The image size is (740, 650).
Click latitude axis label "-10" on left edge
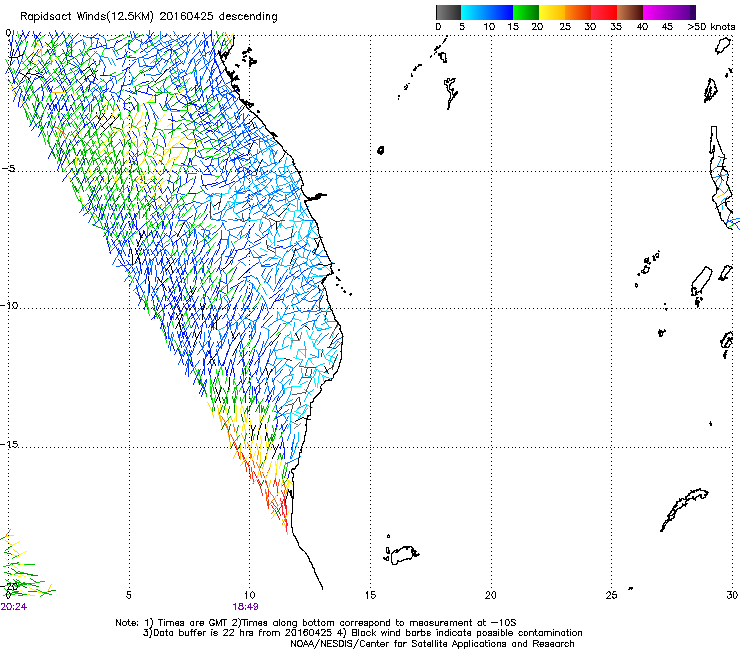click(x=9, y=305)
